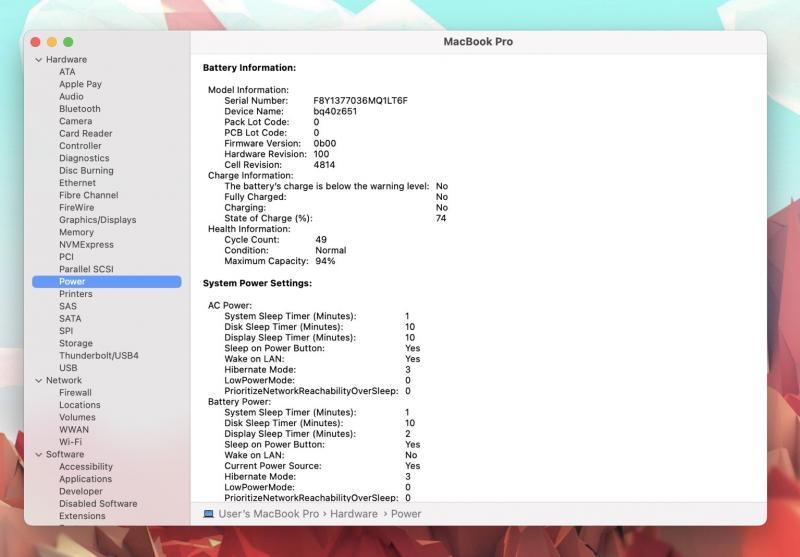This screenshot has height=557, width=800.
Task: Click Cell Revision value 4814
Action: click(324, 165)
